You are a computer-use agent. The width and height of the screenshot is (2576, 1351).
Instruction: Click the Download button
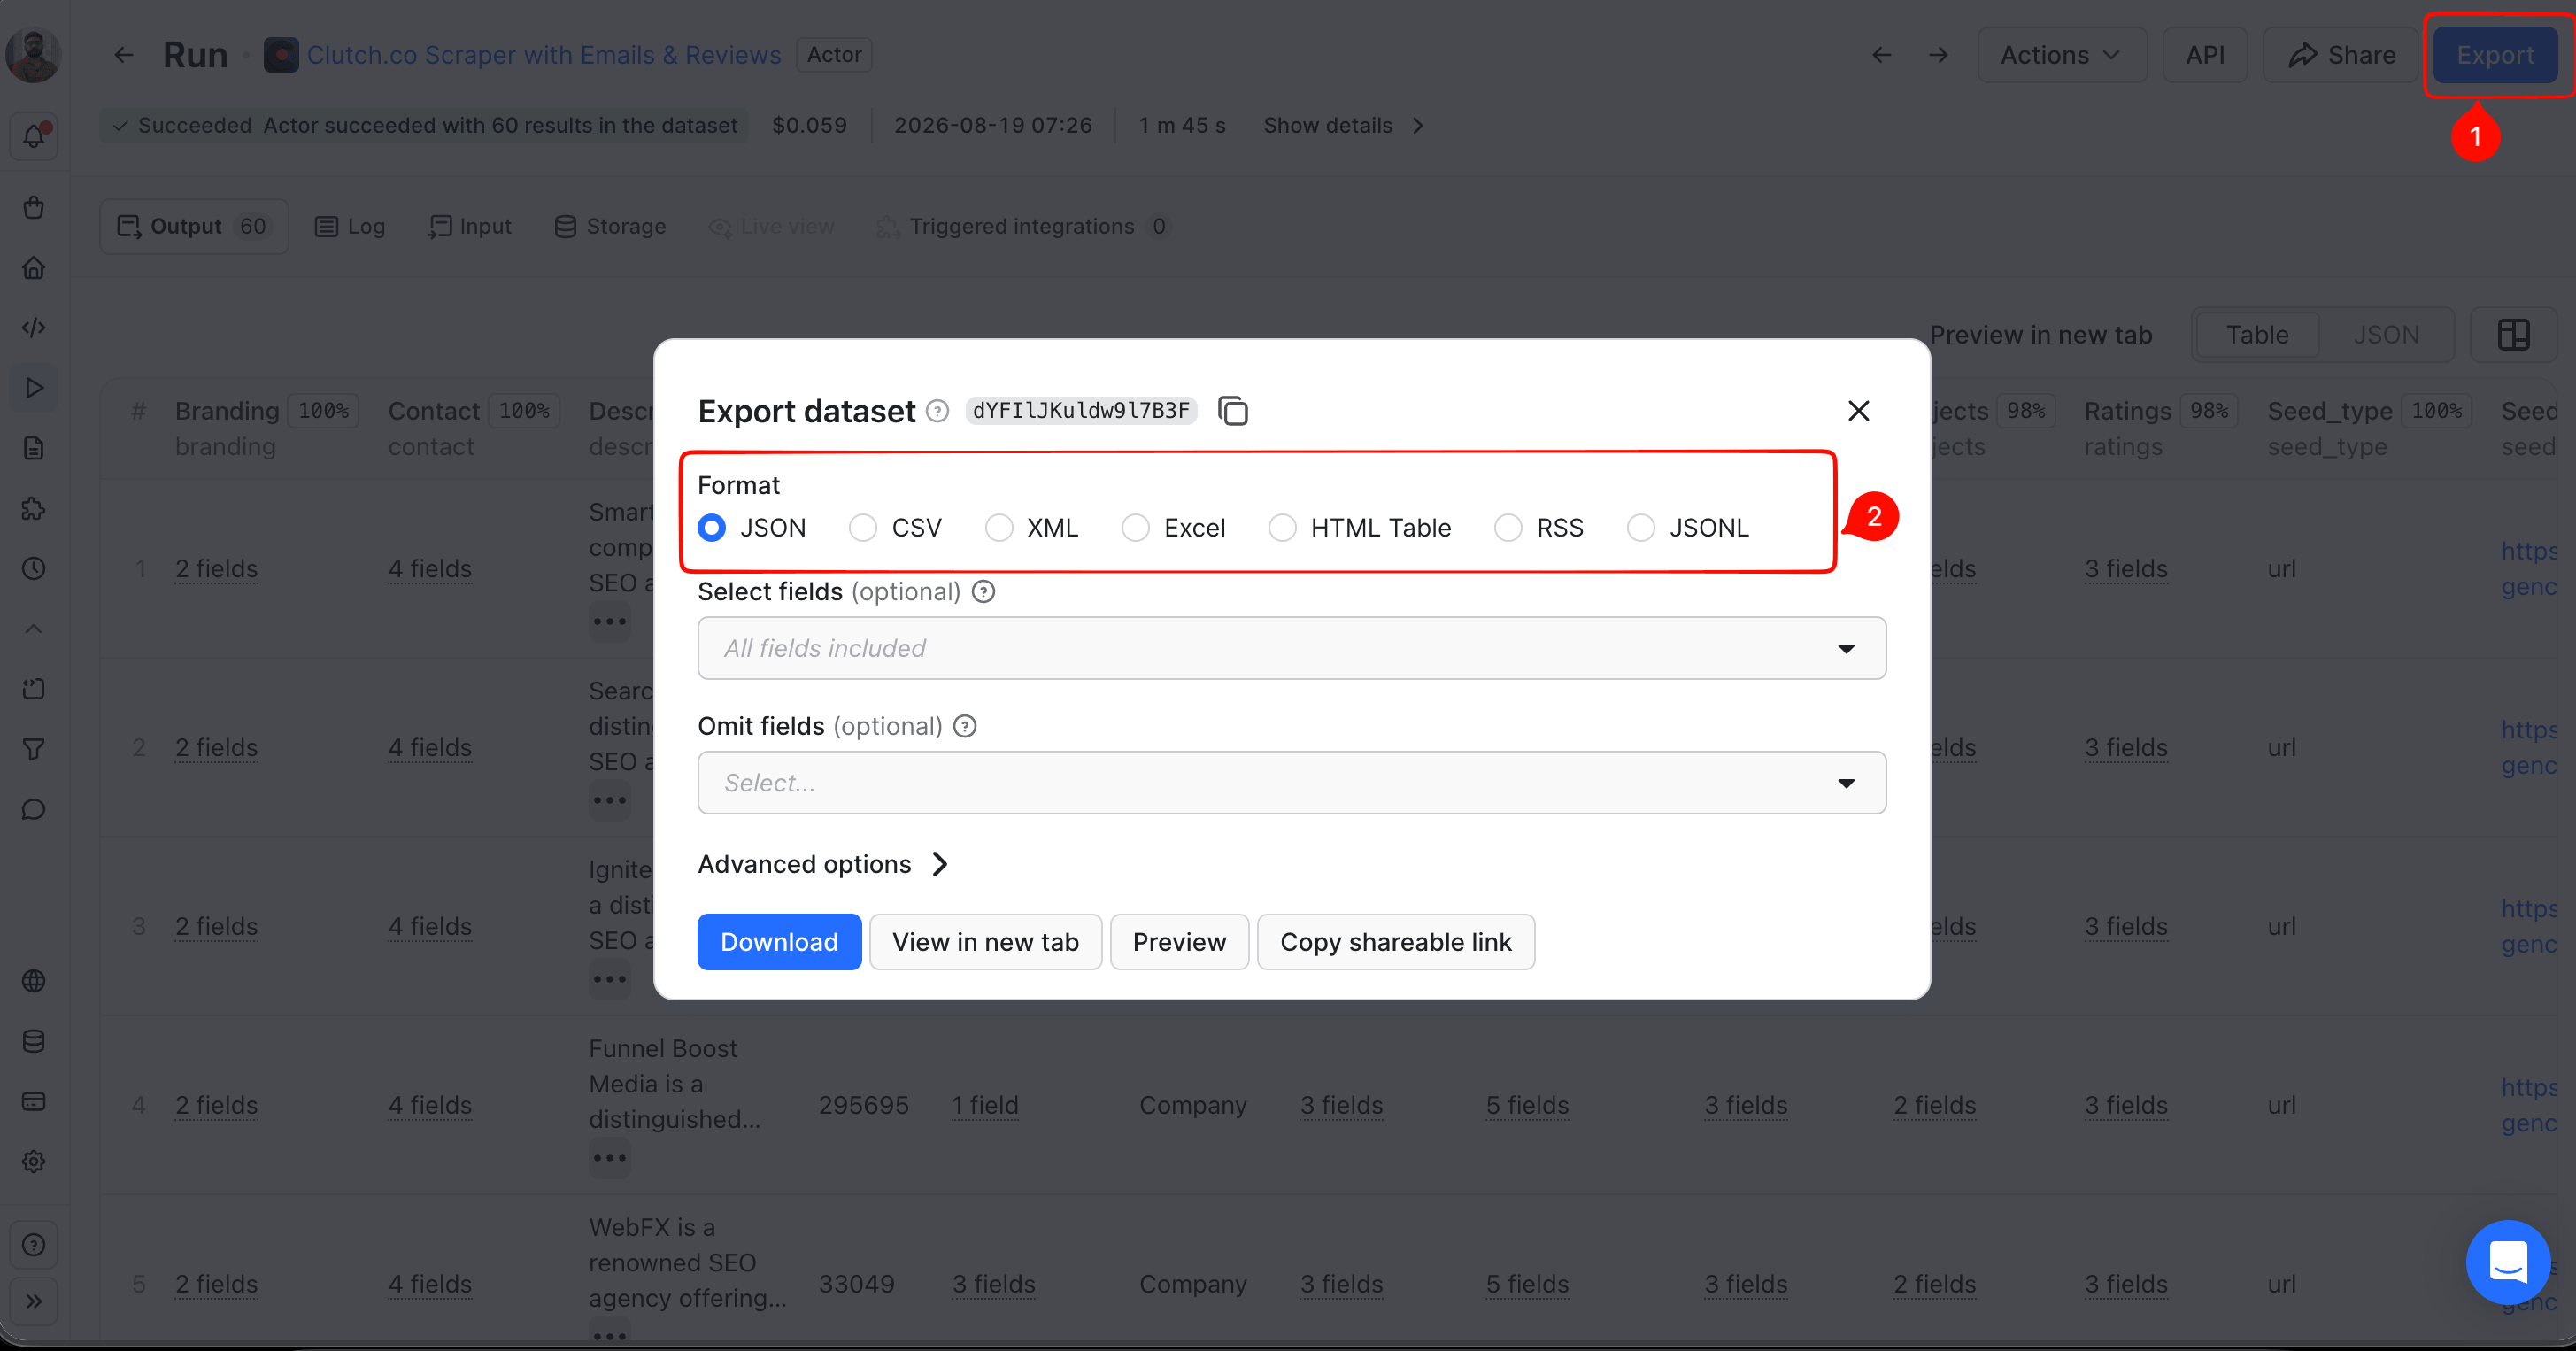pyautogui.click(x=779, y=941)
